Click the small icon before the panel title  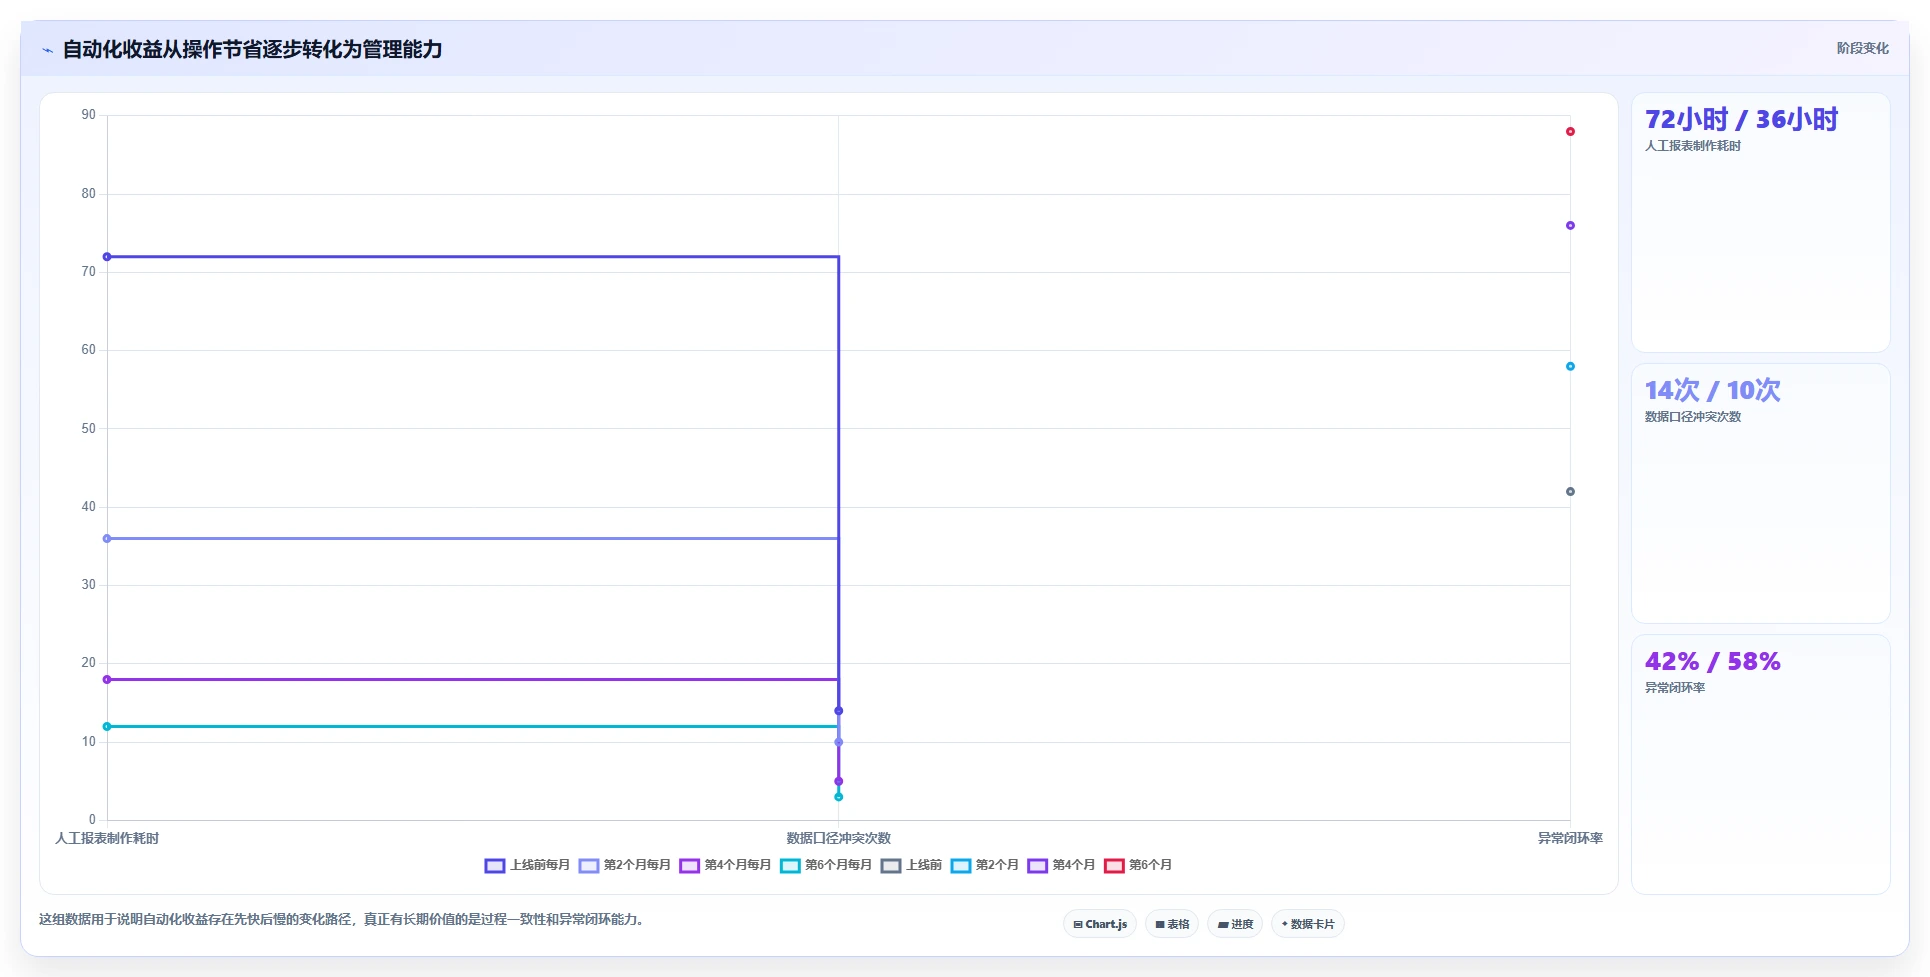point(47,50)
